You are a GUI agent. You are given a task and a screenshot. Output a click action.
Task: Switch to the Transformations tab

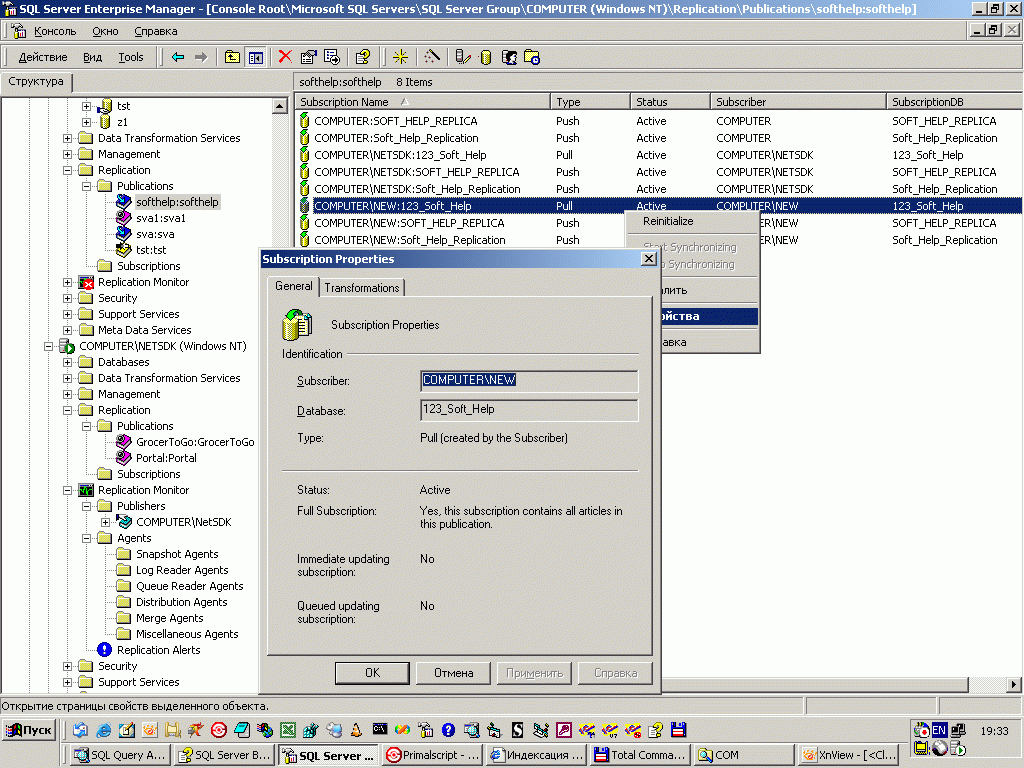362,287
